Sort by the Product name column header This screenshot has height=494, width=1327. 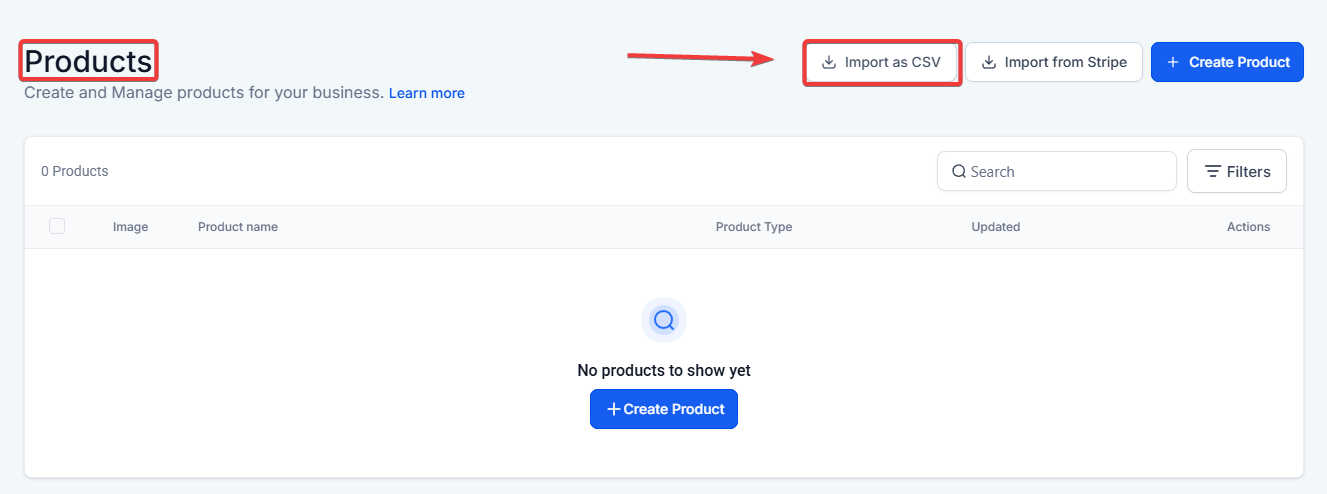point(238,227)
